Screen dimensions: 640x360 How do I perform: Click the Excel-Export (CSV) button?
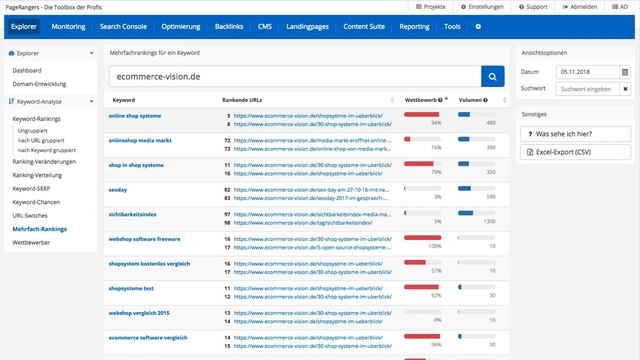[576, 152]
